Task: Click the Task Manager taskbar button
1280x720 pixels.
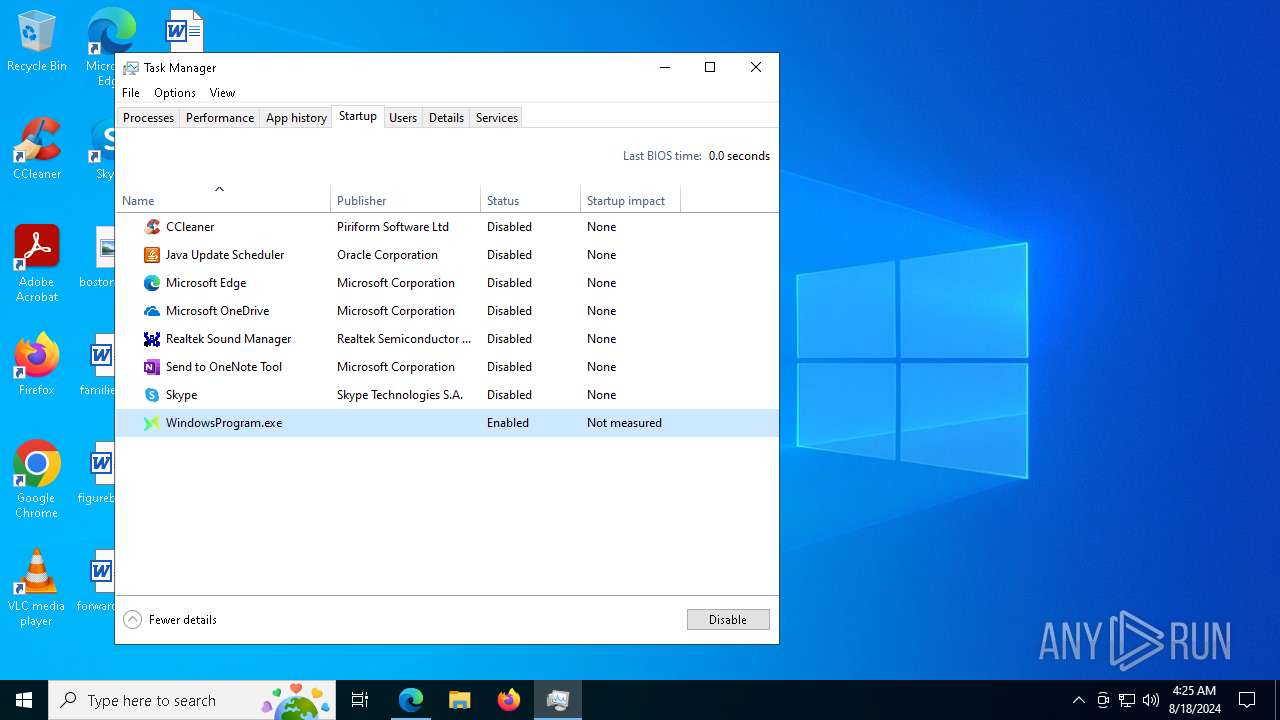Action: [558, 700]
